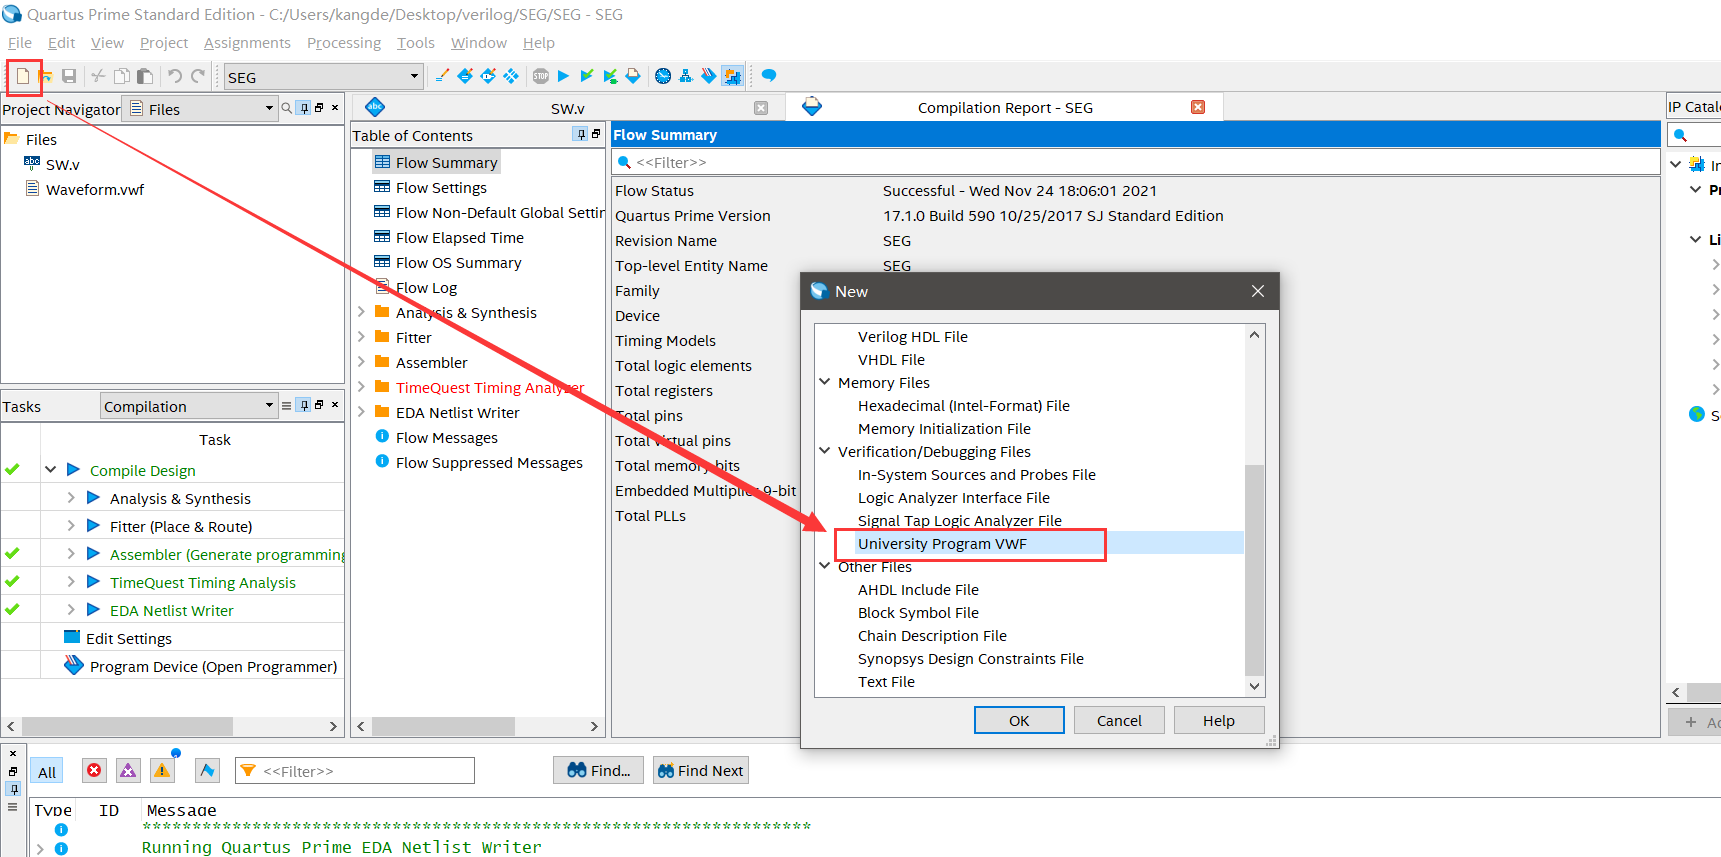The image size is (1721, 857).
Task: Collapse Other Files group in New dialog
Action: pyautogui.click(x=825, y=566)
